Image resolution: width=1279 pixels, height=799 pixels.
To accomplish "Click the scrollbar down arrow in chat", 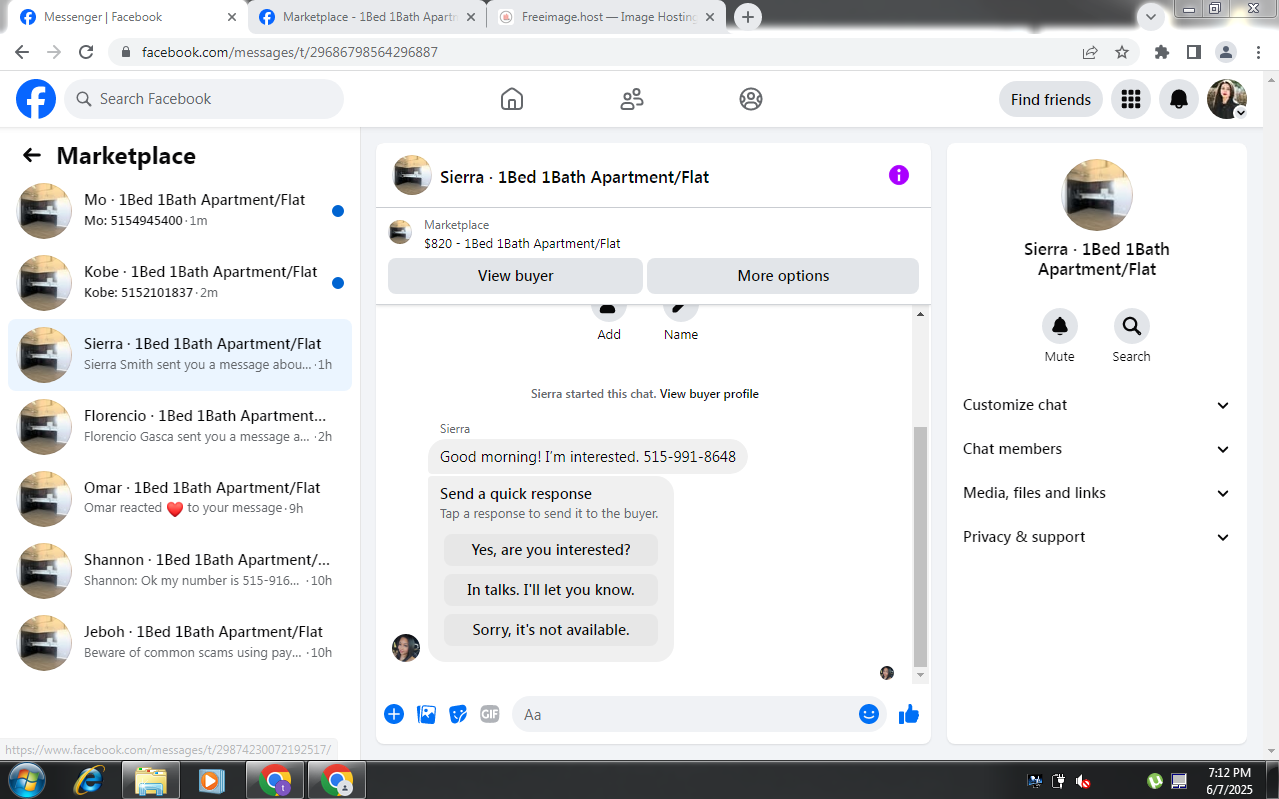I will [x=920, y=676].
